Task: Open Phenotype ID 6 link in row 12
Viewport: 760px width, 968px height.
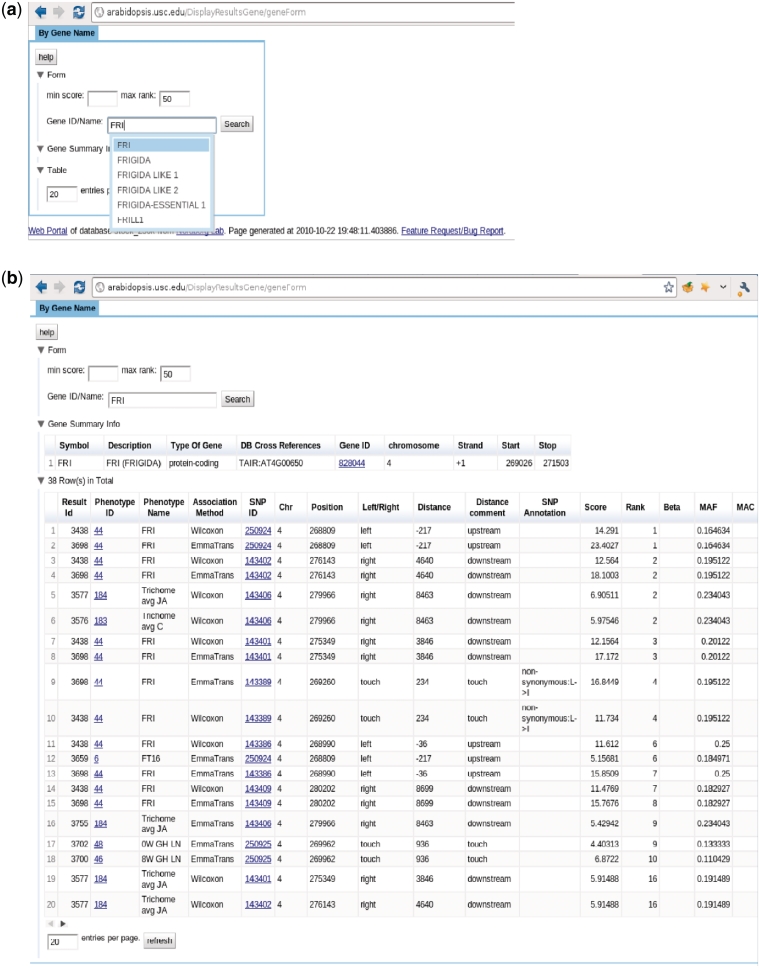Action: pyautogui.click(x=96, y=759)
